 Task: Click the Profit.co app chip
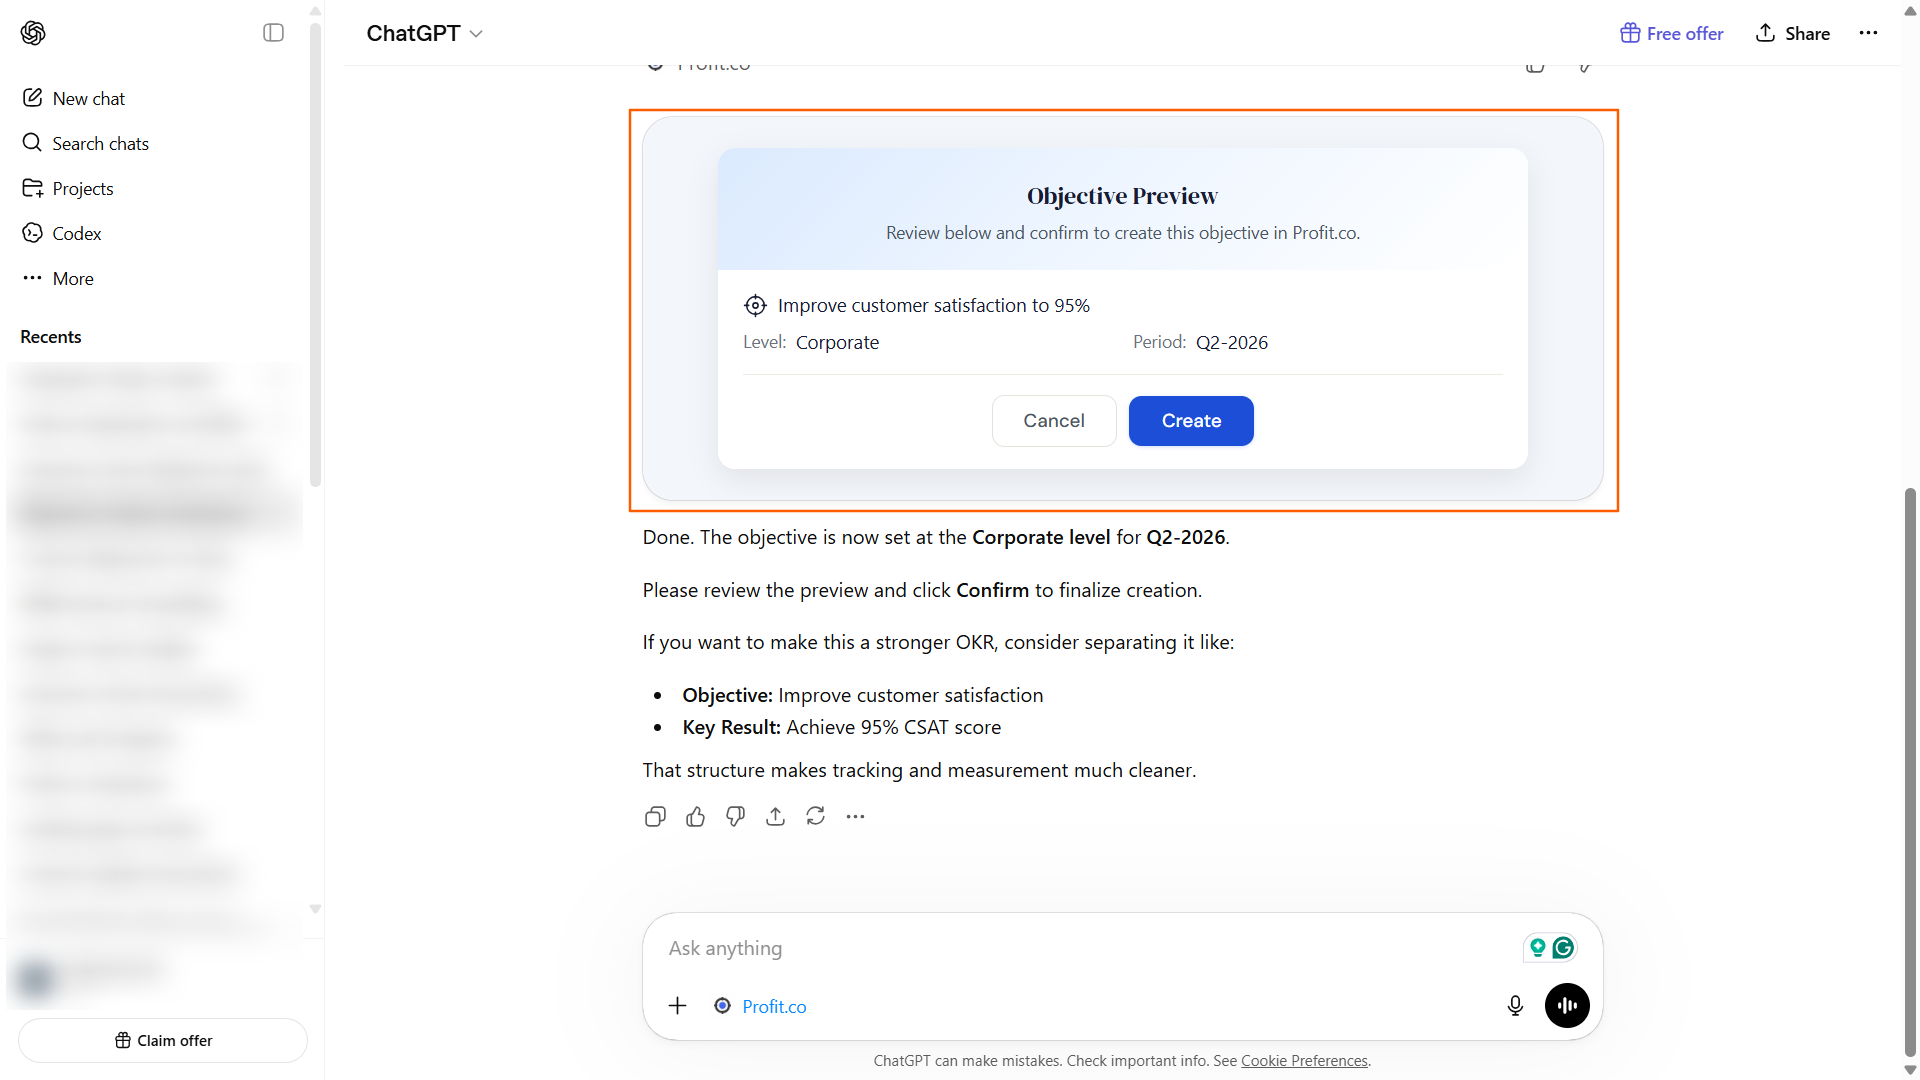(x=761, y=1006)
